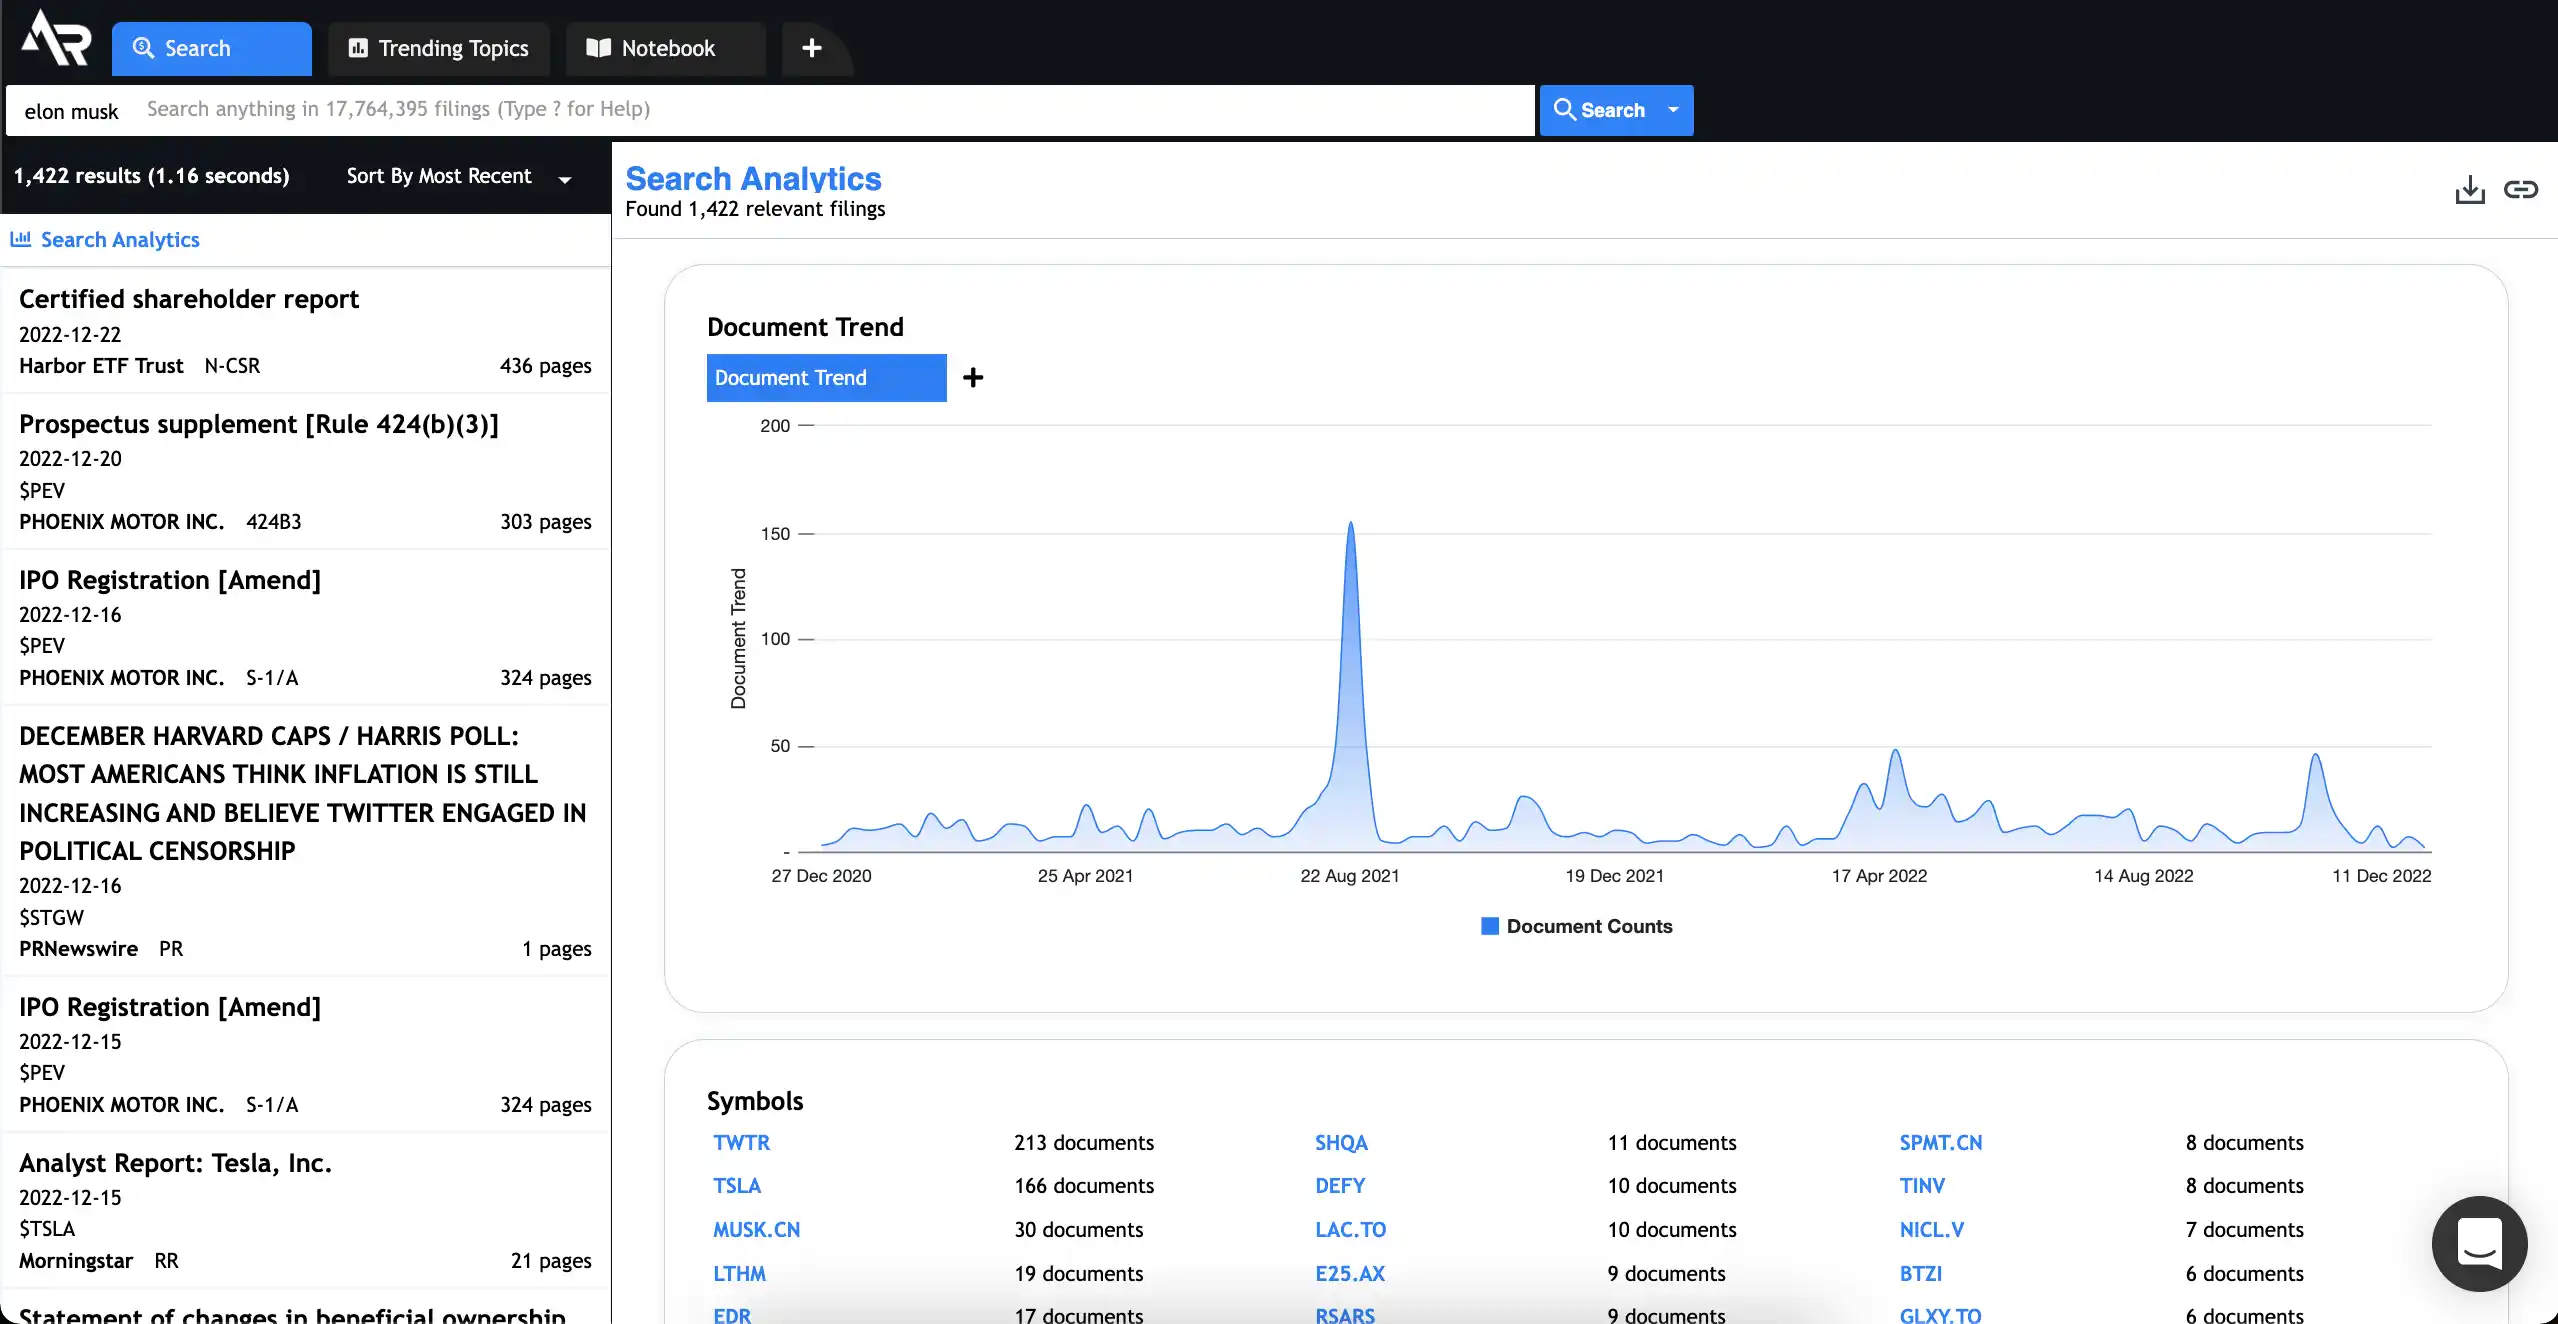
Task: Open IPO Registration Amend dated 2022-12-16
Action: coord(305,628)
